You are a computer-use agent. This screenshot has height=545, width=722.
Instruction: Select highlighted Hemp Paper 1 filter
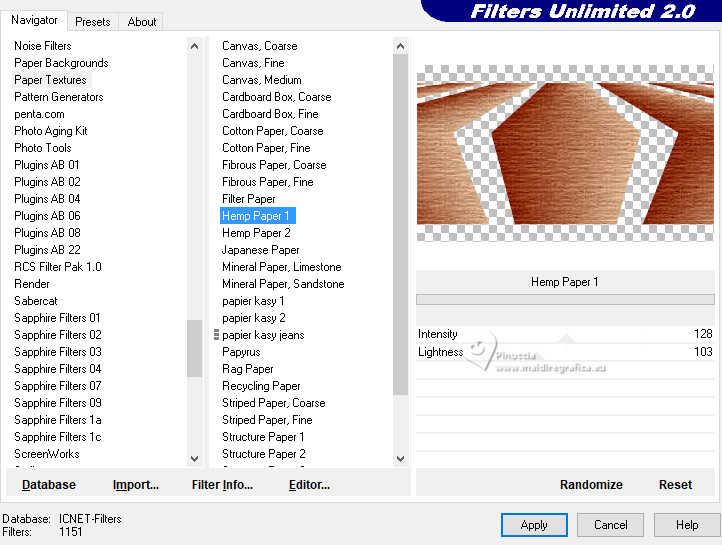(x=256, y=216)
